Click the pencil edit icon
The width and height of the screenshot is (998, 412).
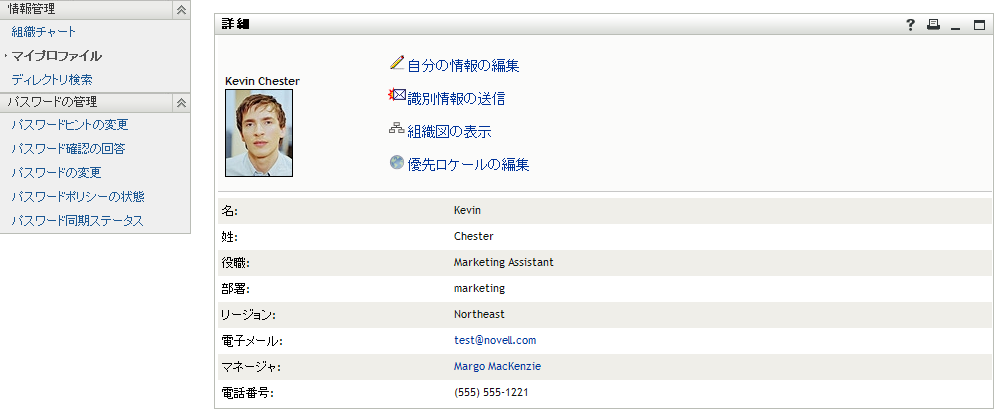point(397,64)
